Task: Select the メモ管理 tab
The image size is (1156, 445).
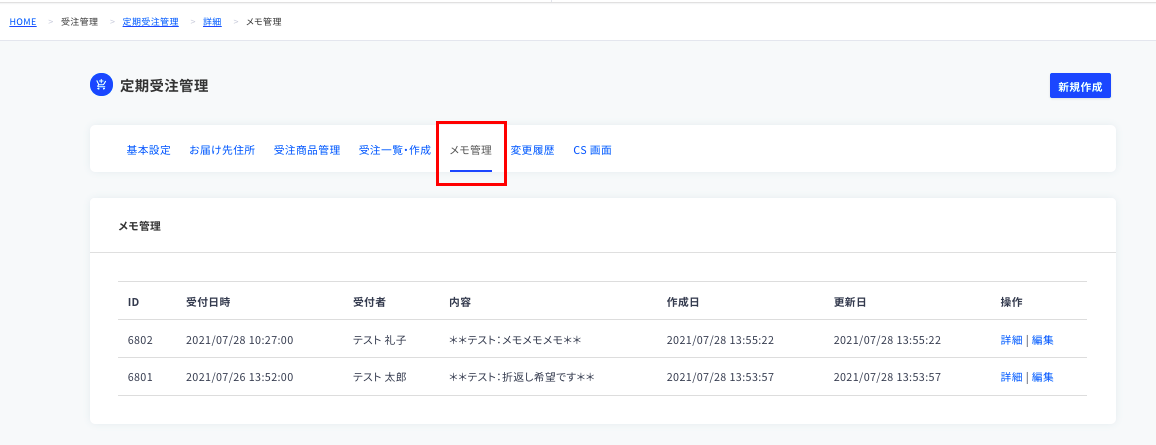Action: (x=471, y=150)
